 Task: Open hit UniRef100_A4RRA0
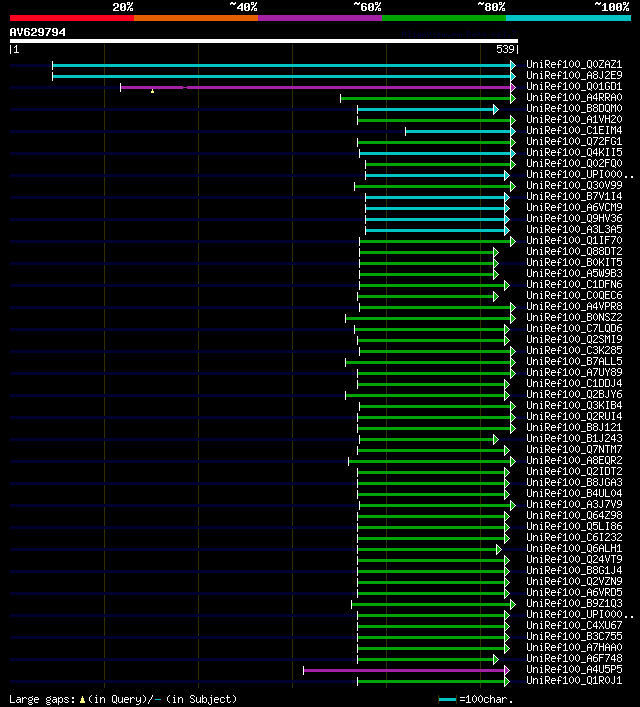(x=574, y=97)
